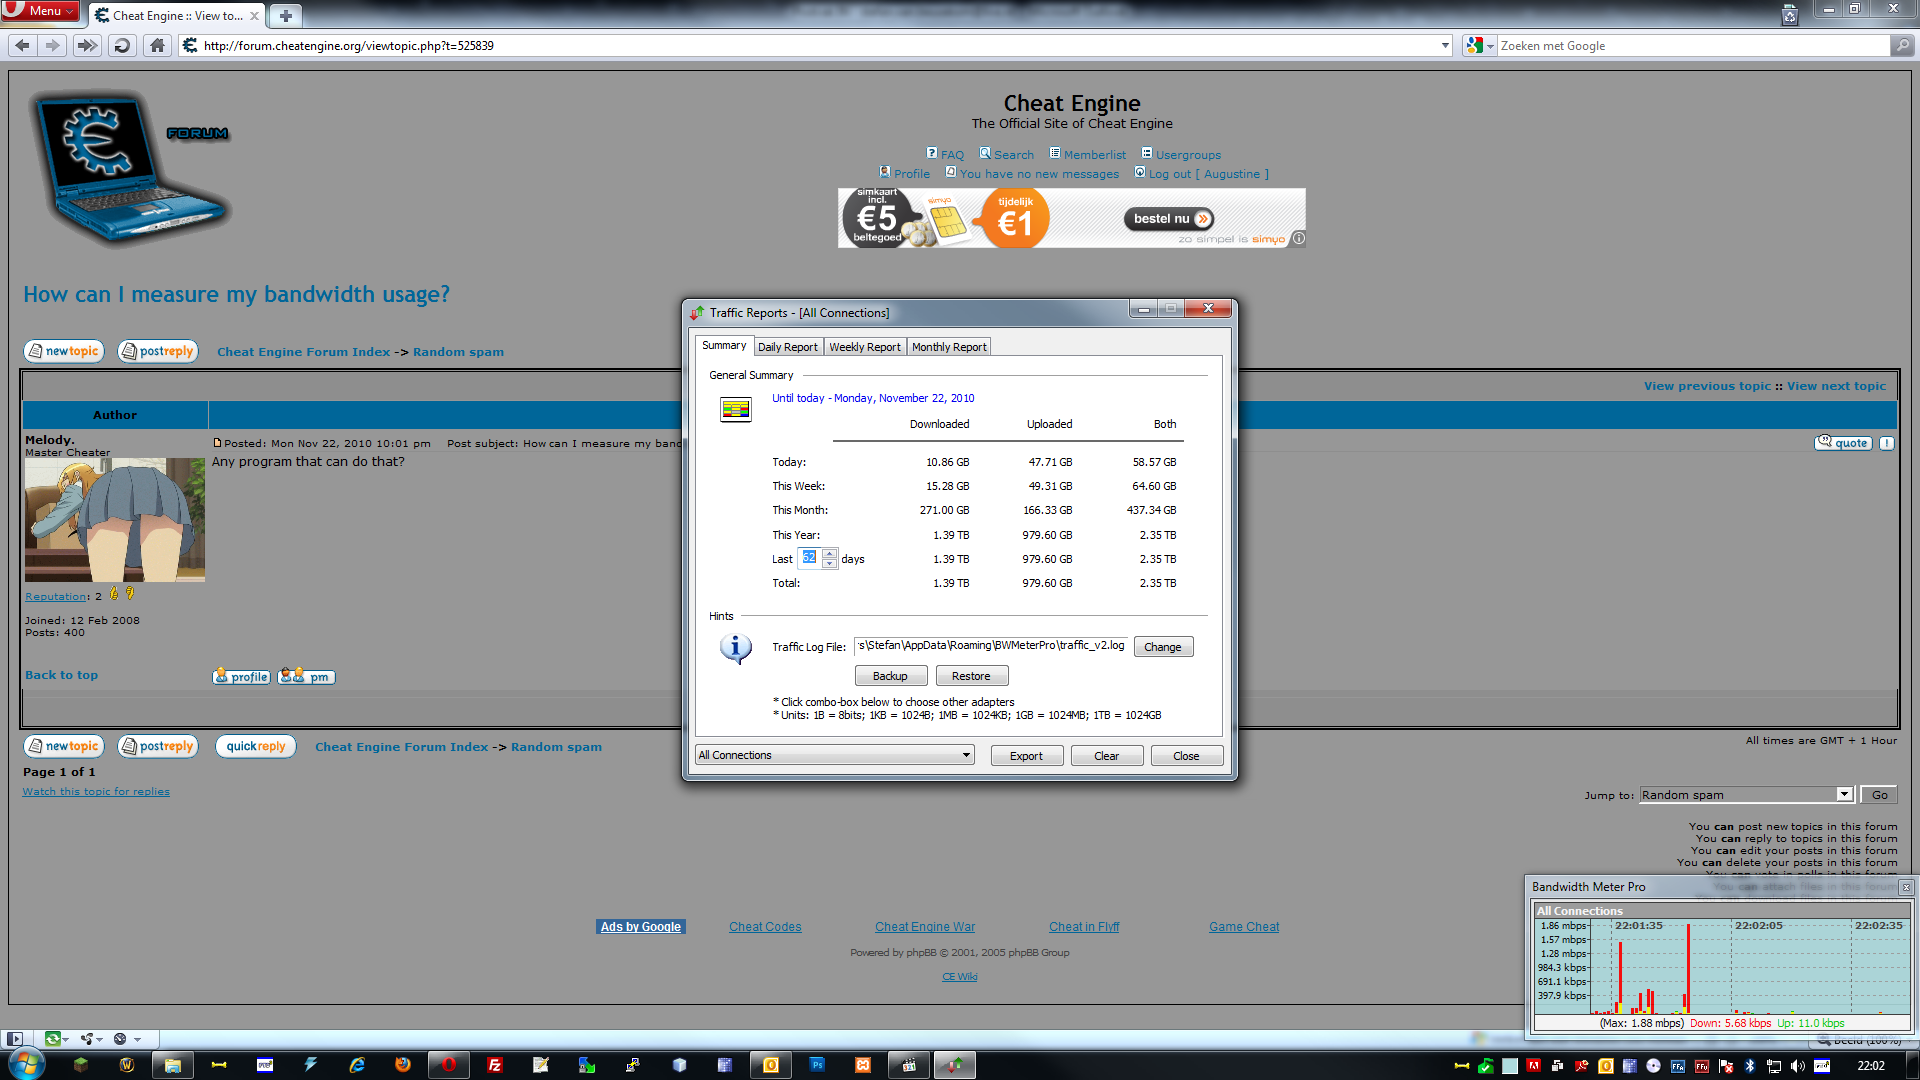Open the Watch this topic for replies link
This screenshot has width=1920, height=1080.
96,792
